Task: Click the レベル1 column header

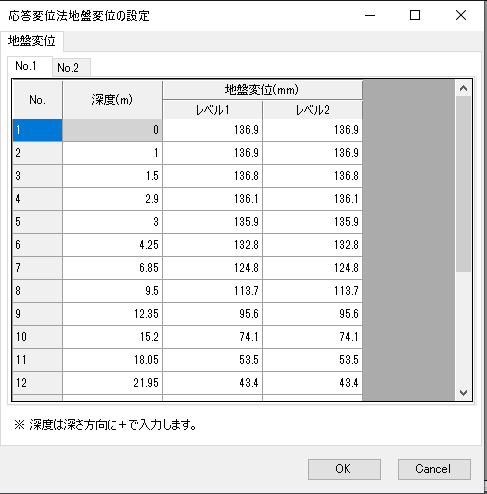Action: [x=213, y=110]
